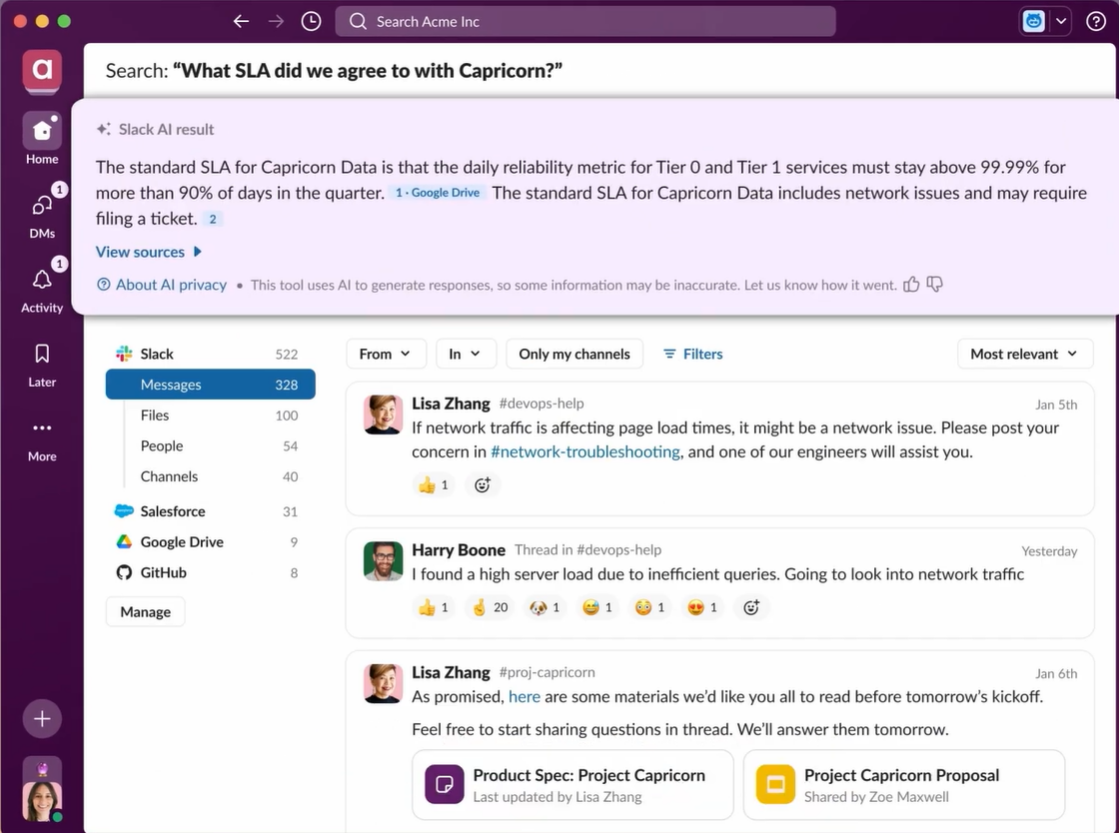1119x833 pixels.
Task: Click the flushed face emoji reaction
Action: point(650,607)
